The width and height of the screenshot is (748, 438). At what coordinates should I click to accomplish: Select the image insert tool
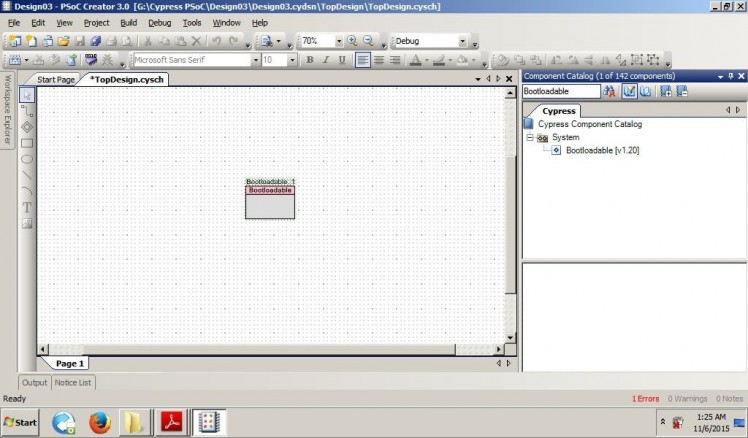[x=27, y=223]
